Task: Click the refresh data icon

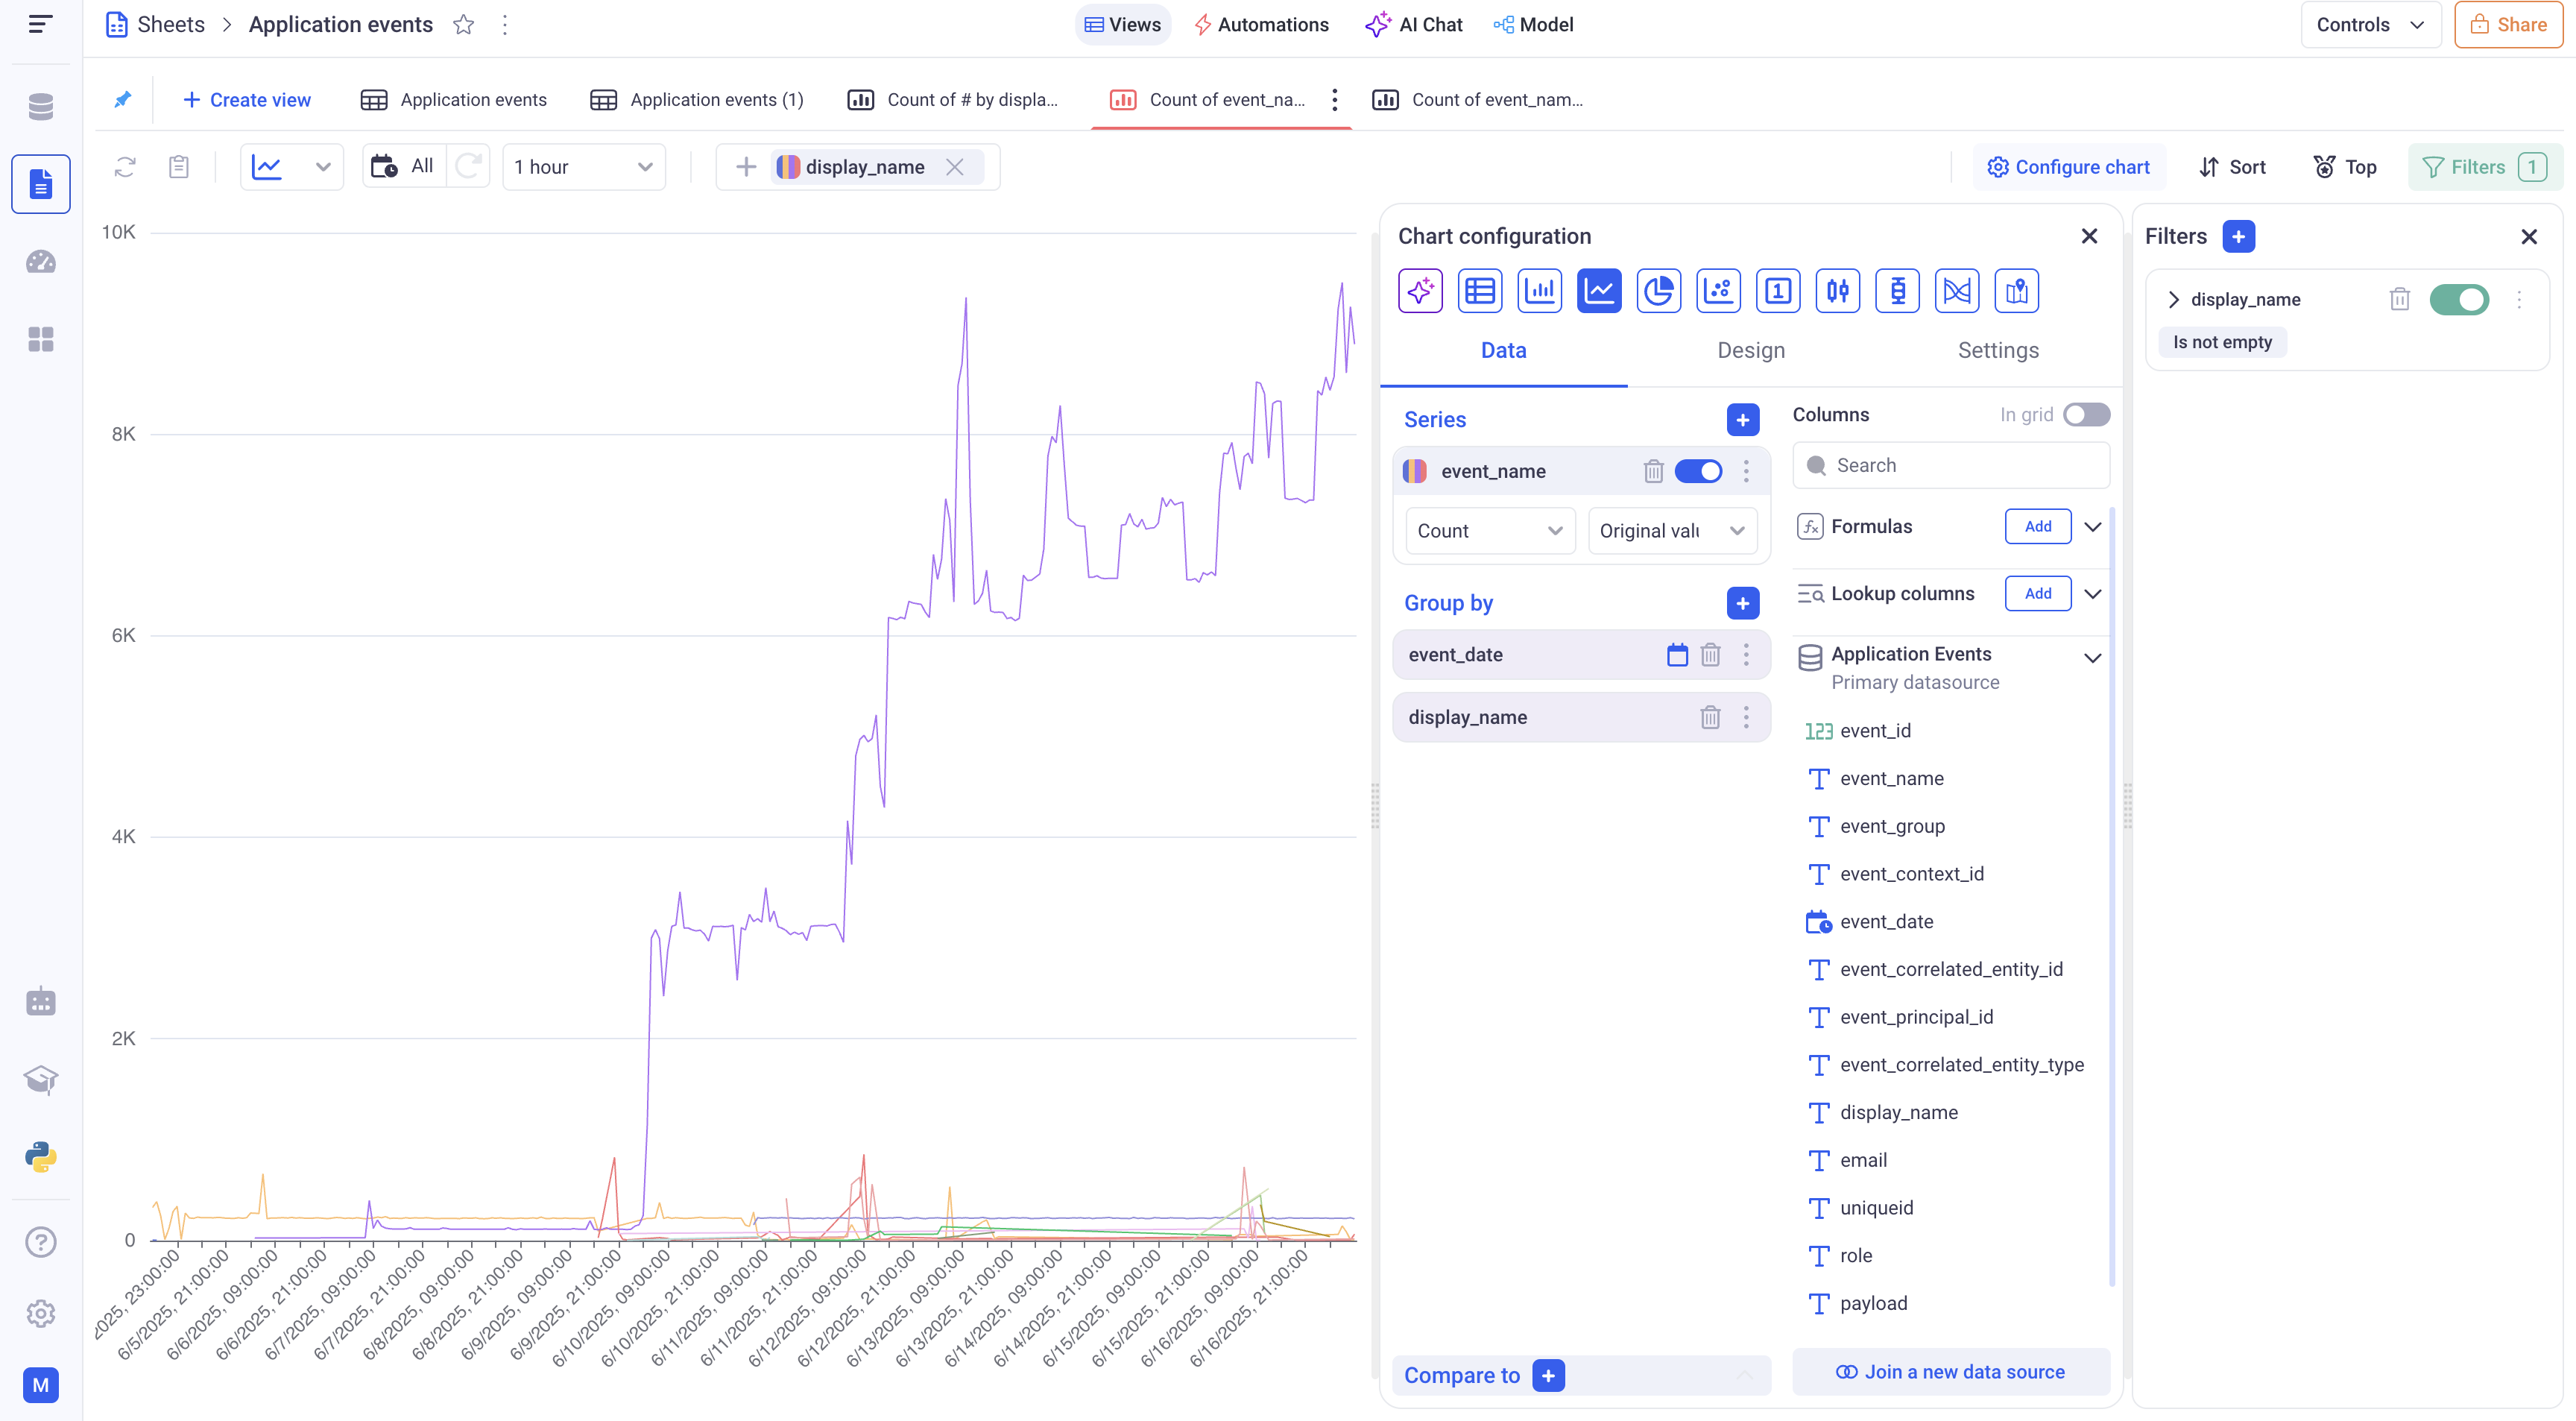Action: pyautogui.click(x=125, y=167)
